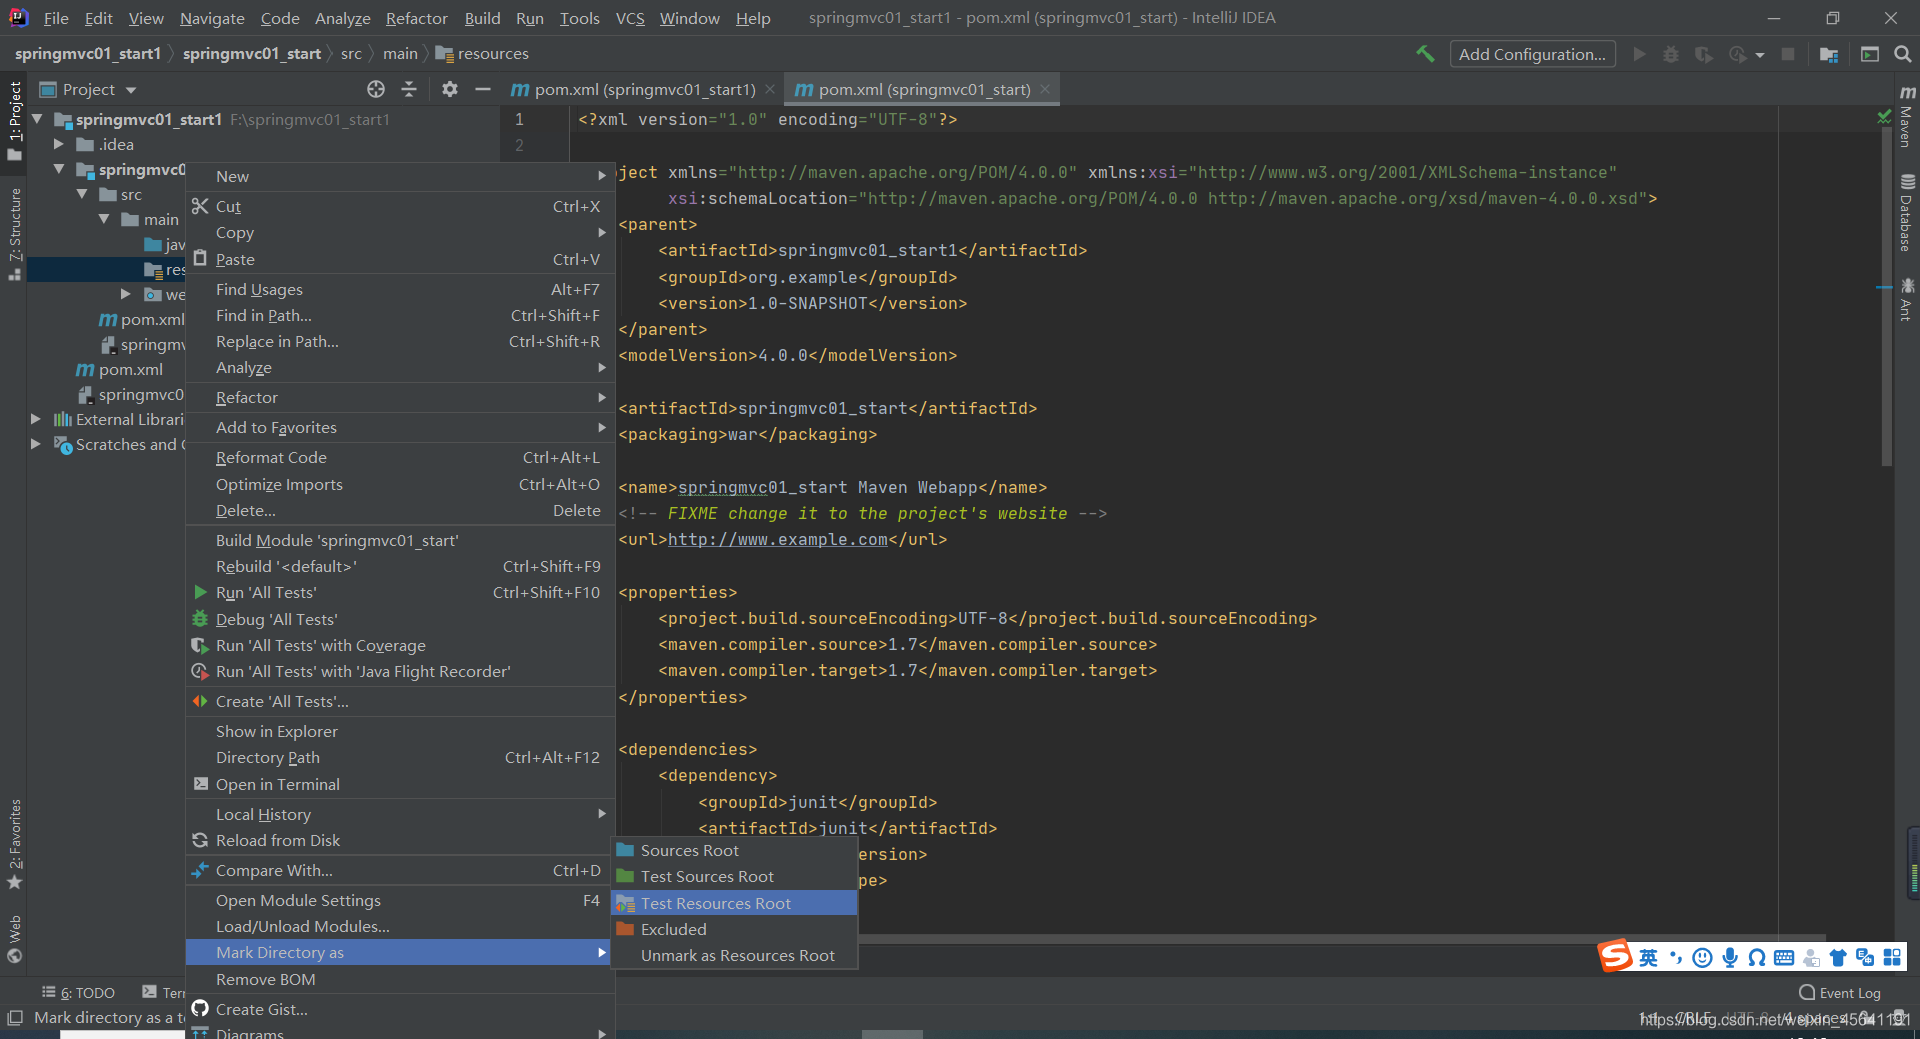The image size is (1920, 1039).
Task: Open the Database tool window
Action: point(1907,212)
